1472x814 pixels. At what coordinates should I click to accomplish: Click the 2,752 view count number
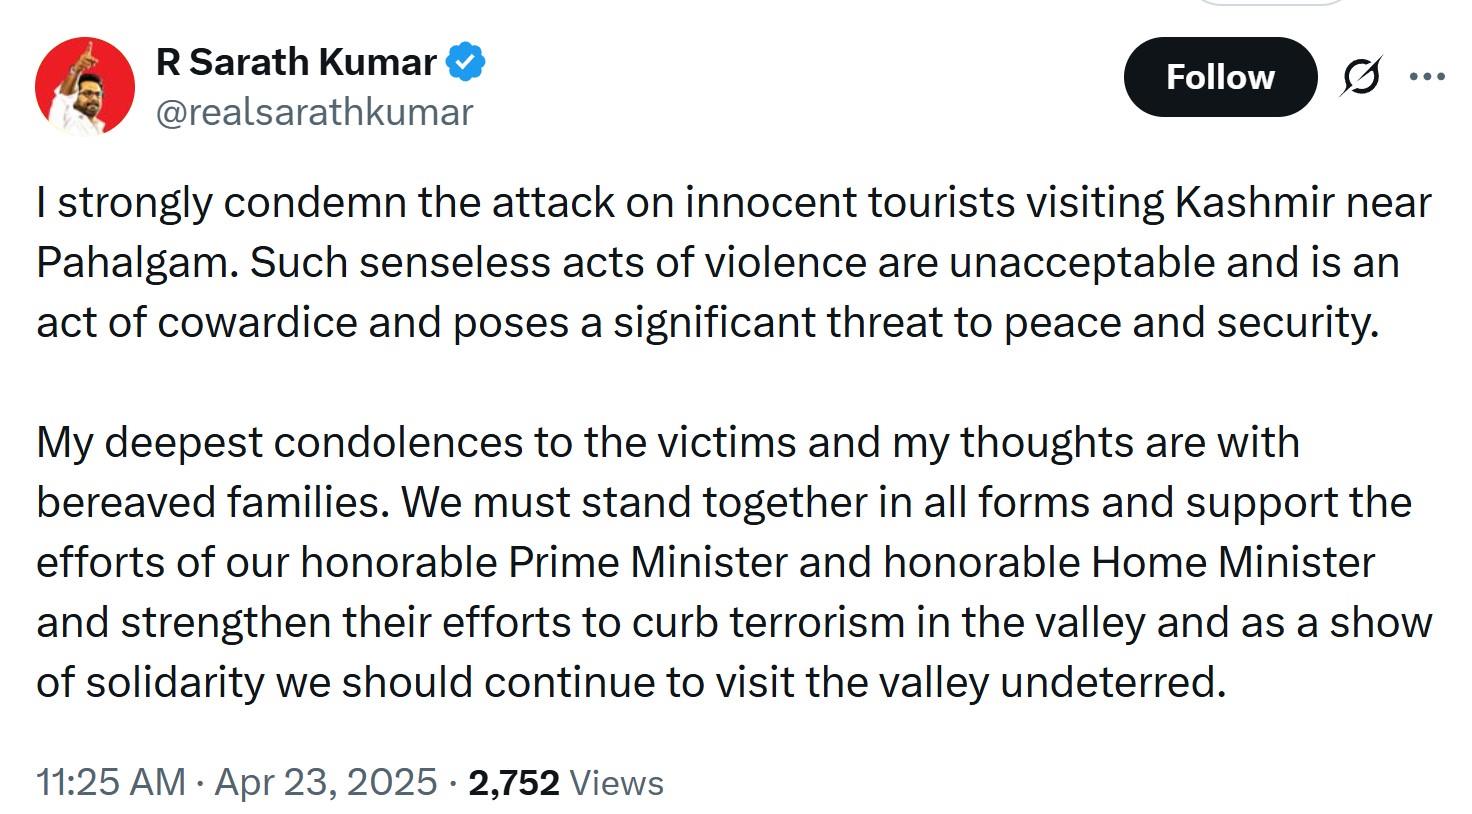click(x=514, y=783)
